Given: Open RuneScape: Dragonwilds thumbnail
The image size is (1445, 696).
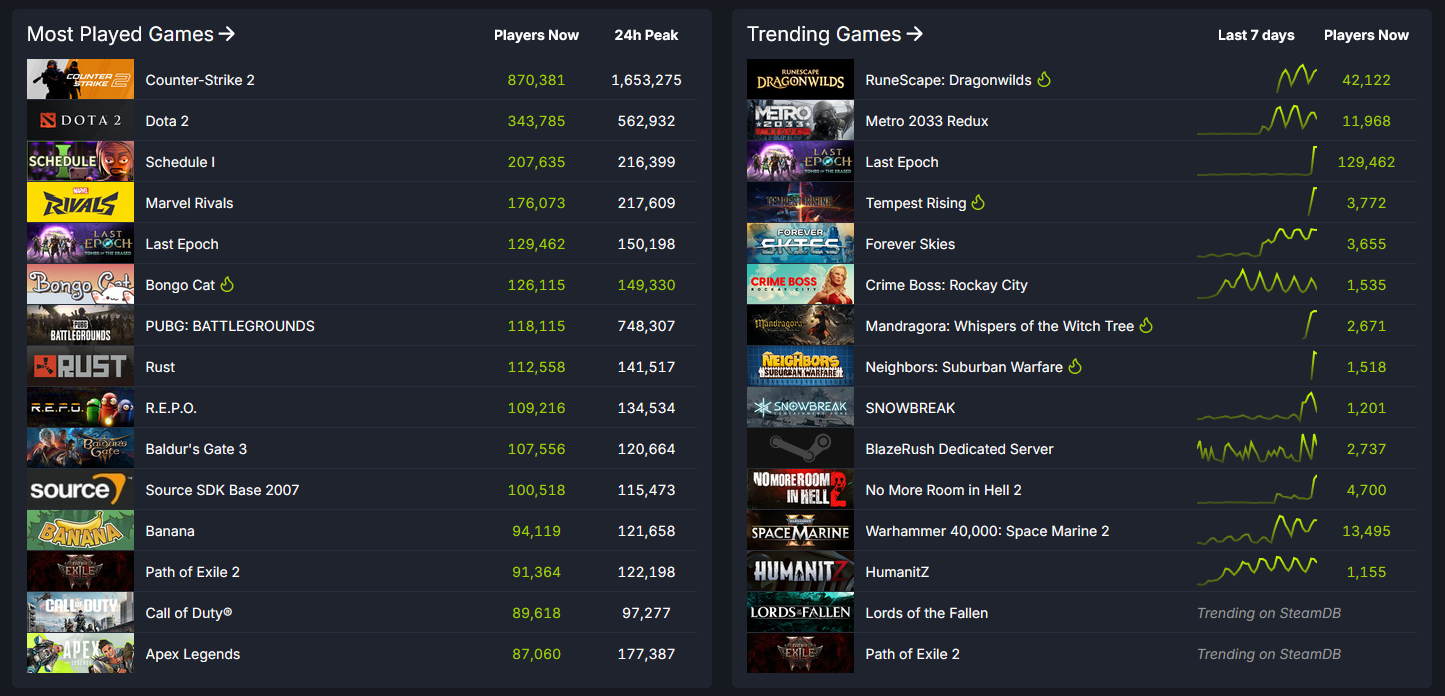Looking at the screenshot, I should coord(800,80).
